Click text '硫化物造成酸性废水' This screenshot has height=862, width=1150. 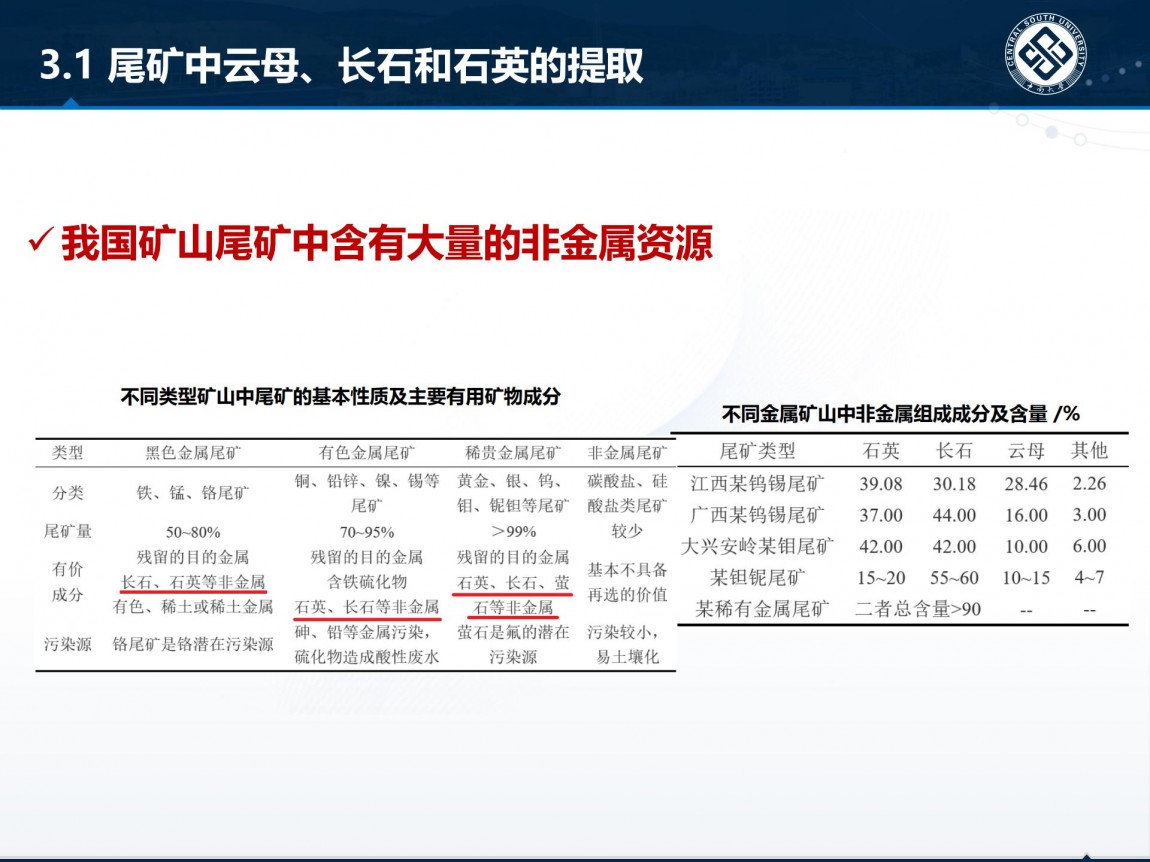[x=367, y=657]
